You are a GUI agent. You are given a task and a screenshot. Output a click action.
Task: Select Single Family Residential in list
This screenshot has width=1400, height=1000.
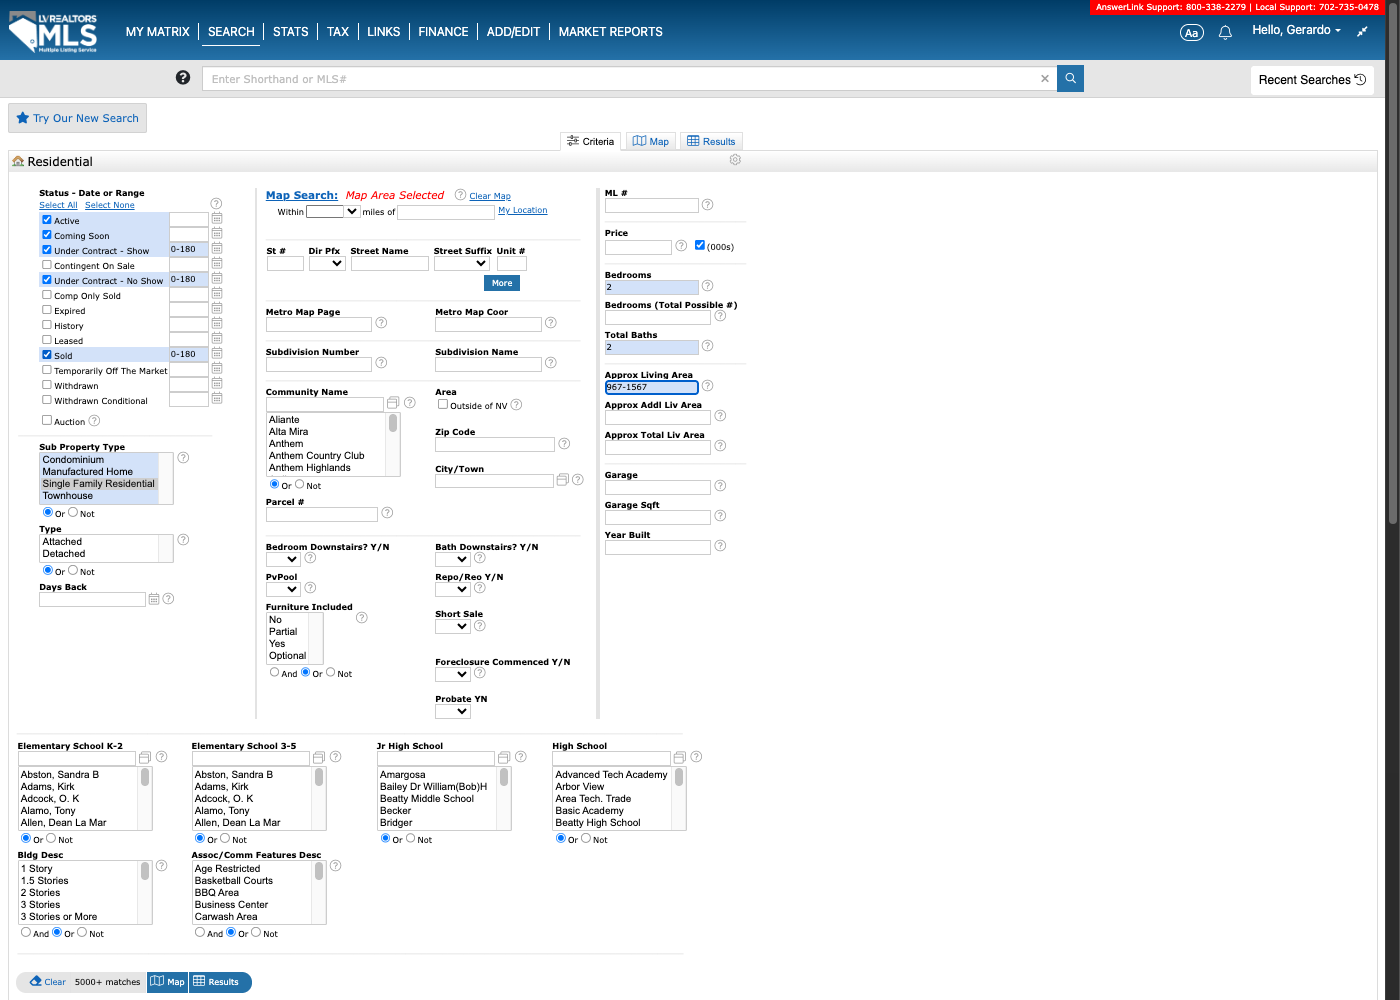point(99,484)
